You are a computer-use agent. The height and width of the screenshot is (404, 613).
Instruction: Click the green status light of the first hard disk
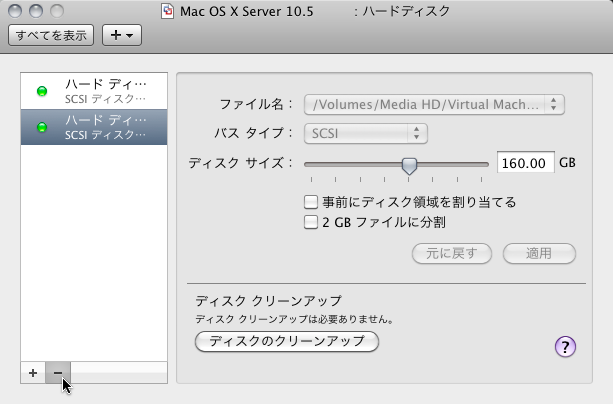click(42, 91)
